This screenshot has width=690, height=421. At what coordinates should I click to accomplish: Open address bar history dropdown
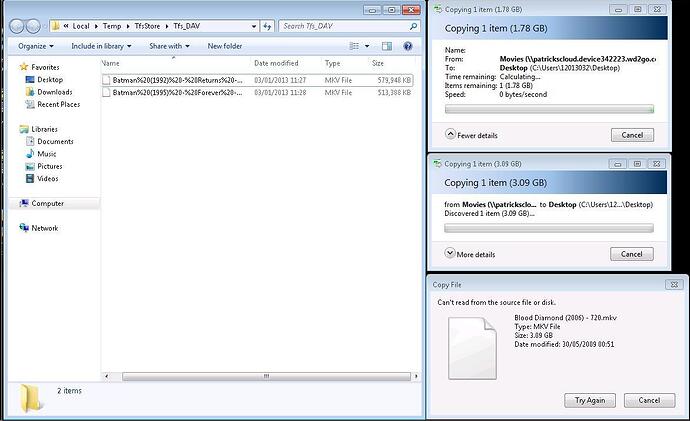click(254, 26)
